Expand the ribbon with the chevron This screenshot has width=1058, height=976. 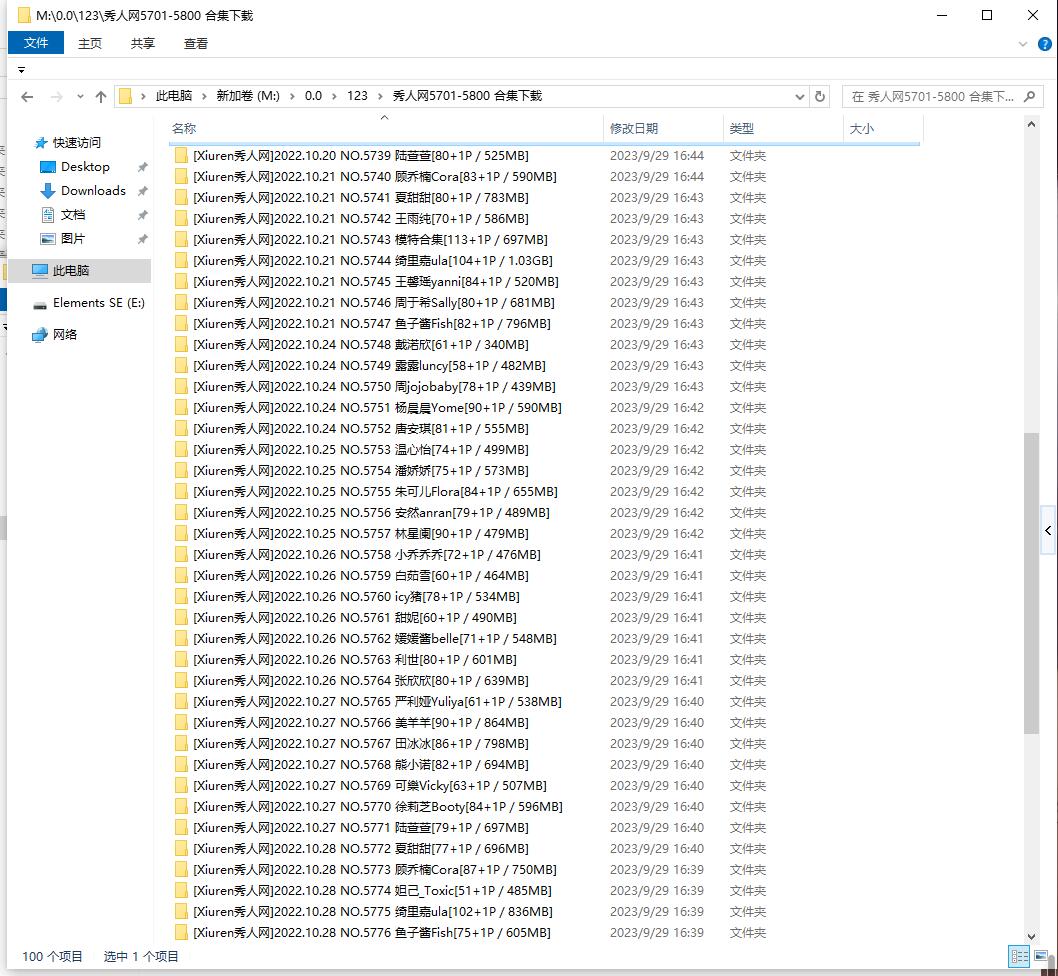pos(1023,44)
